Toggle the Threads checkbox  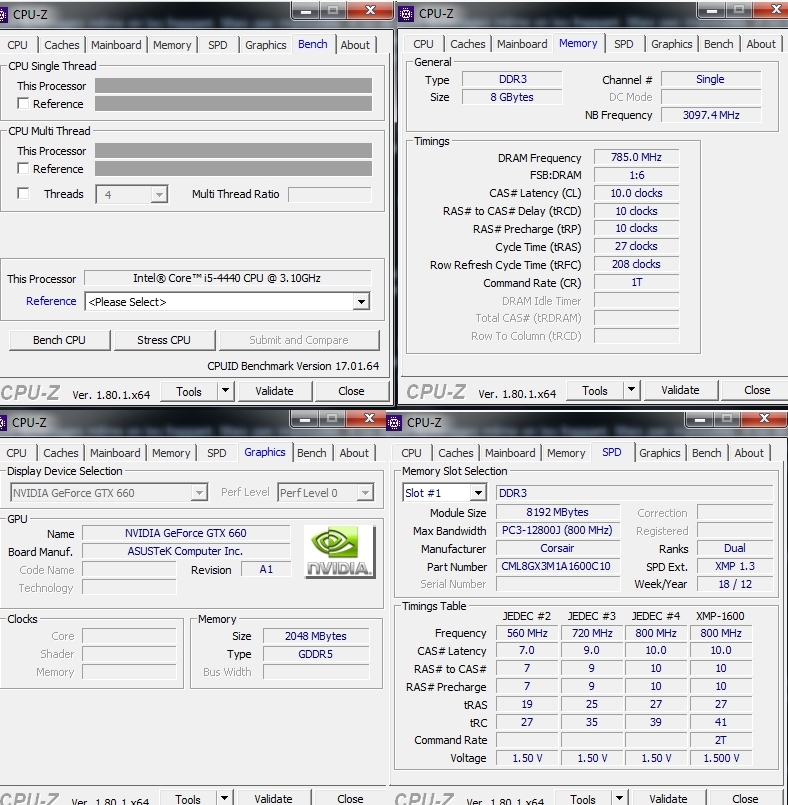tap(23, 193)
